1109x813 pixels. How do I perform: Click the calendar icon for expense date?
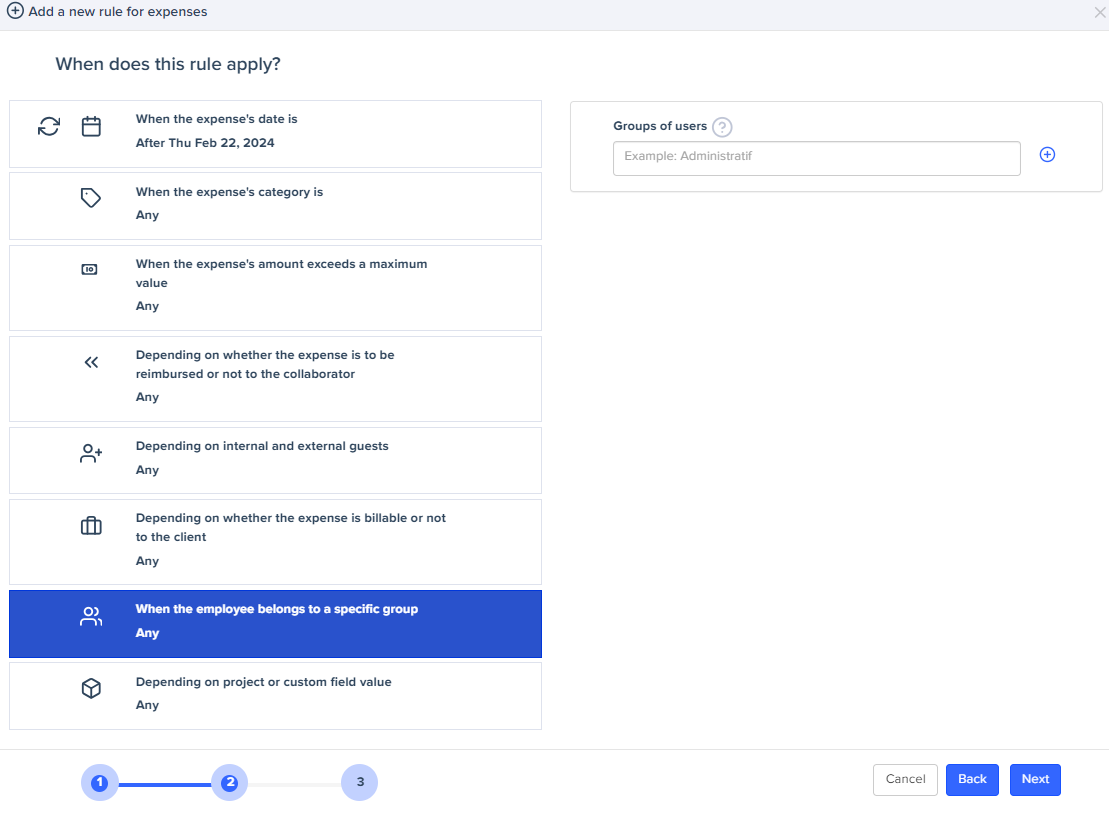pos(91,127)
